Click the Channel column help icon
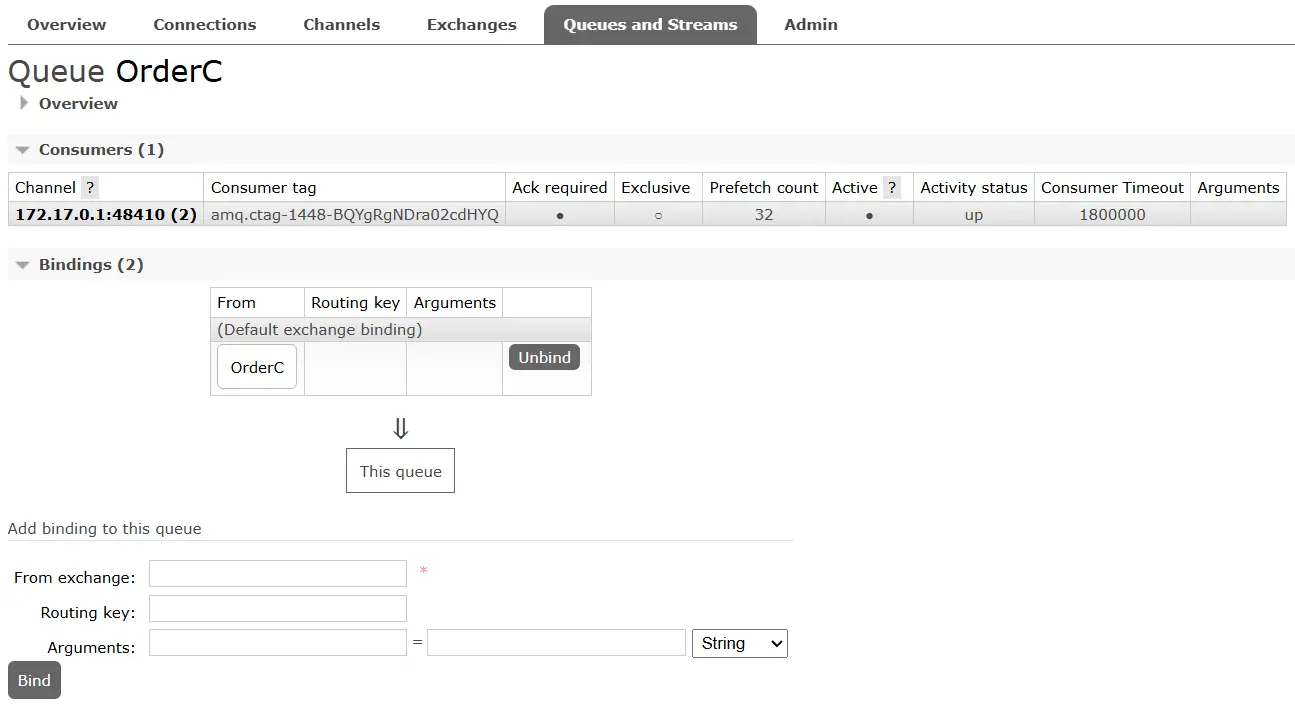 88,187
